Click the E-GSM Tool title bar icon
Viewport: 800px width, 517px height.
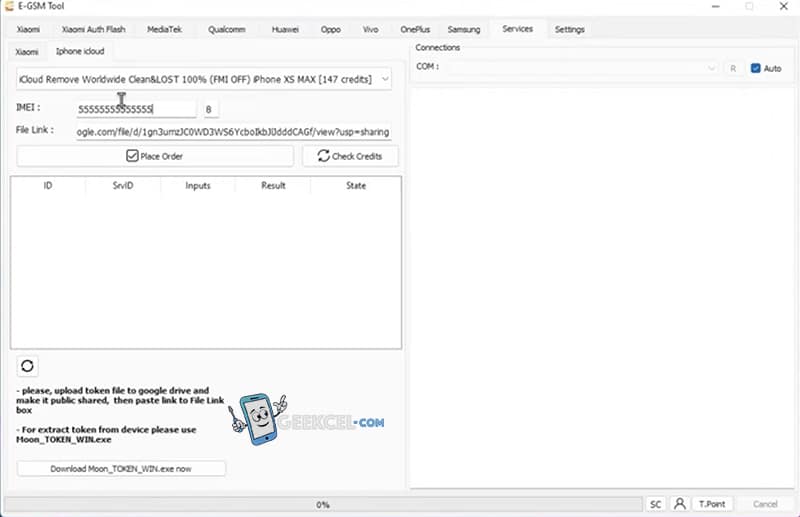point(9,6)
